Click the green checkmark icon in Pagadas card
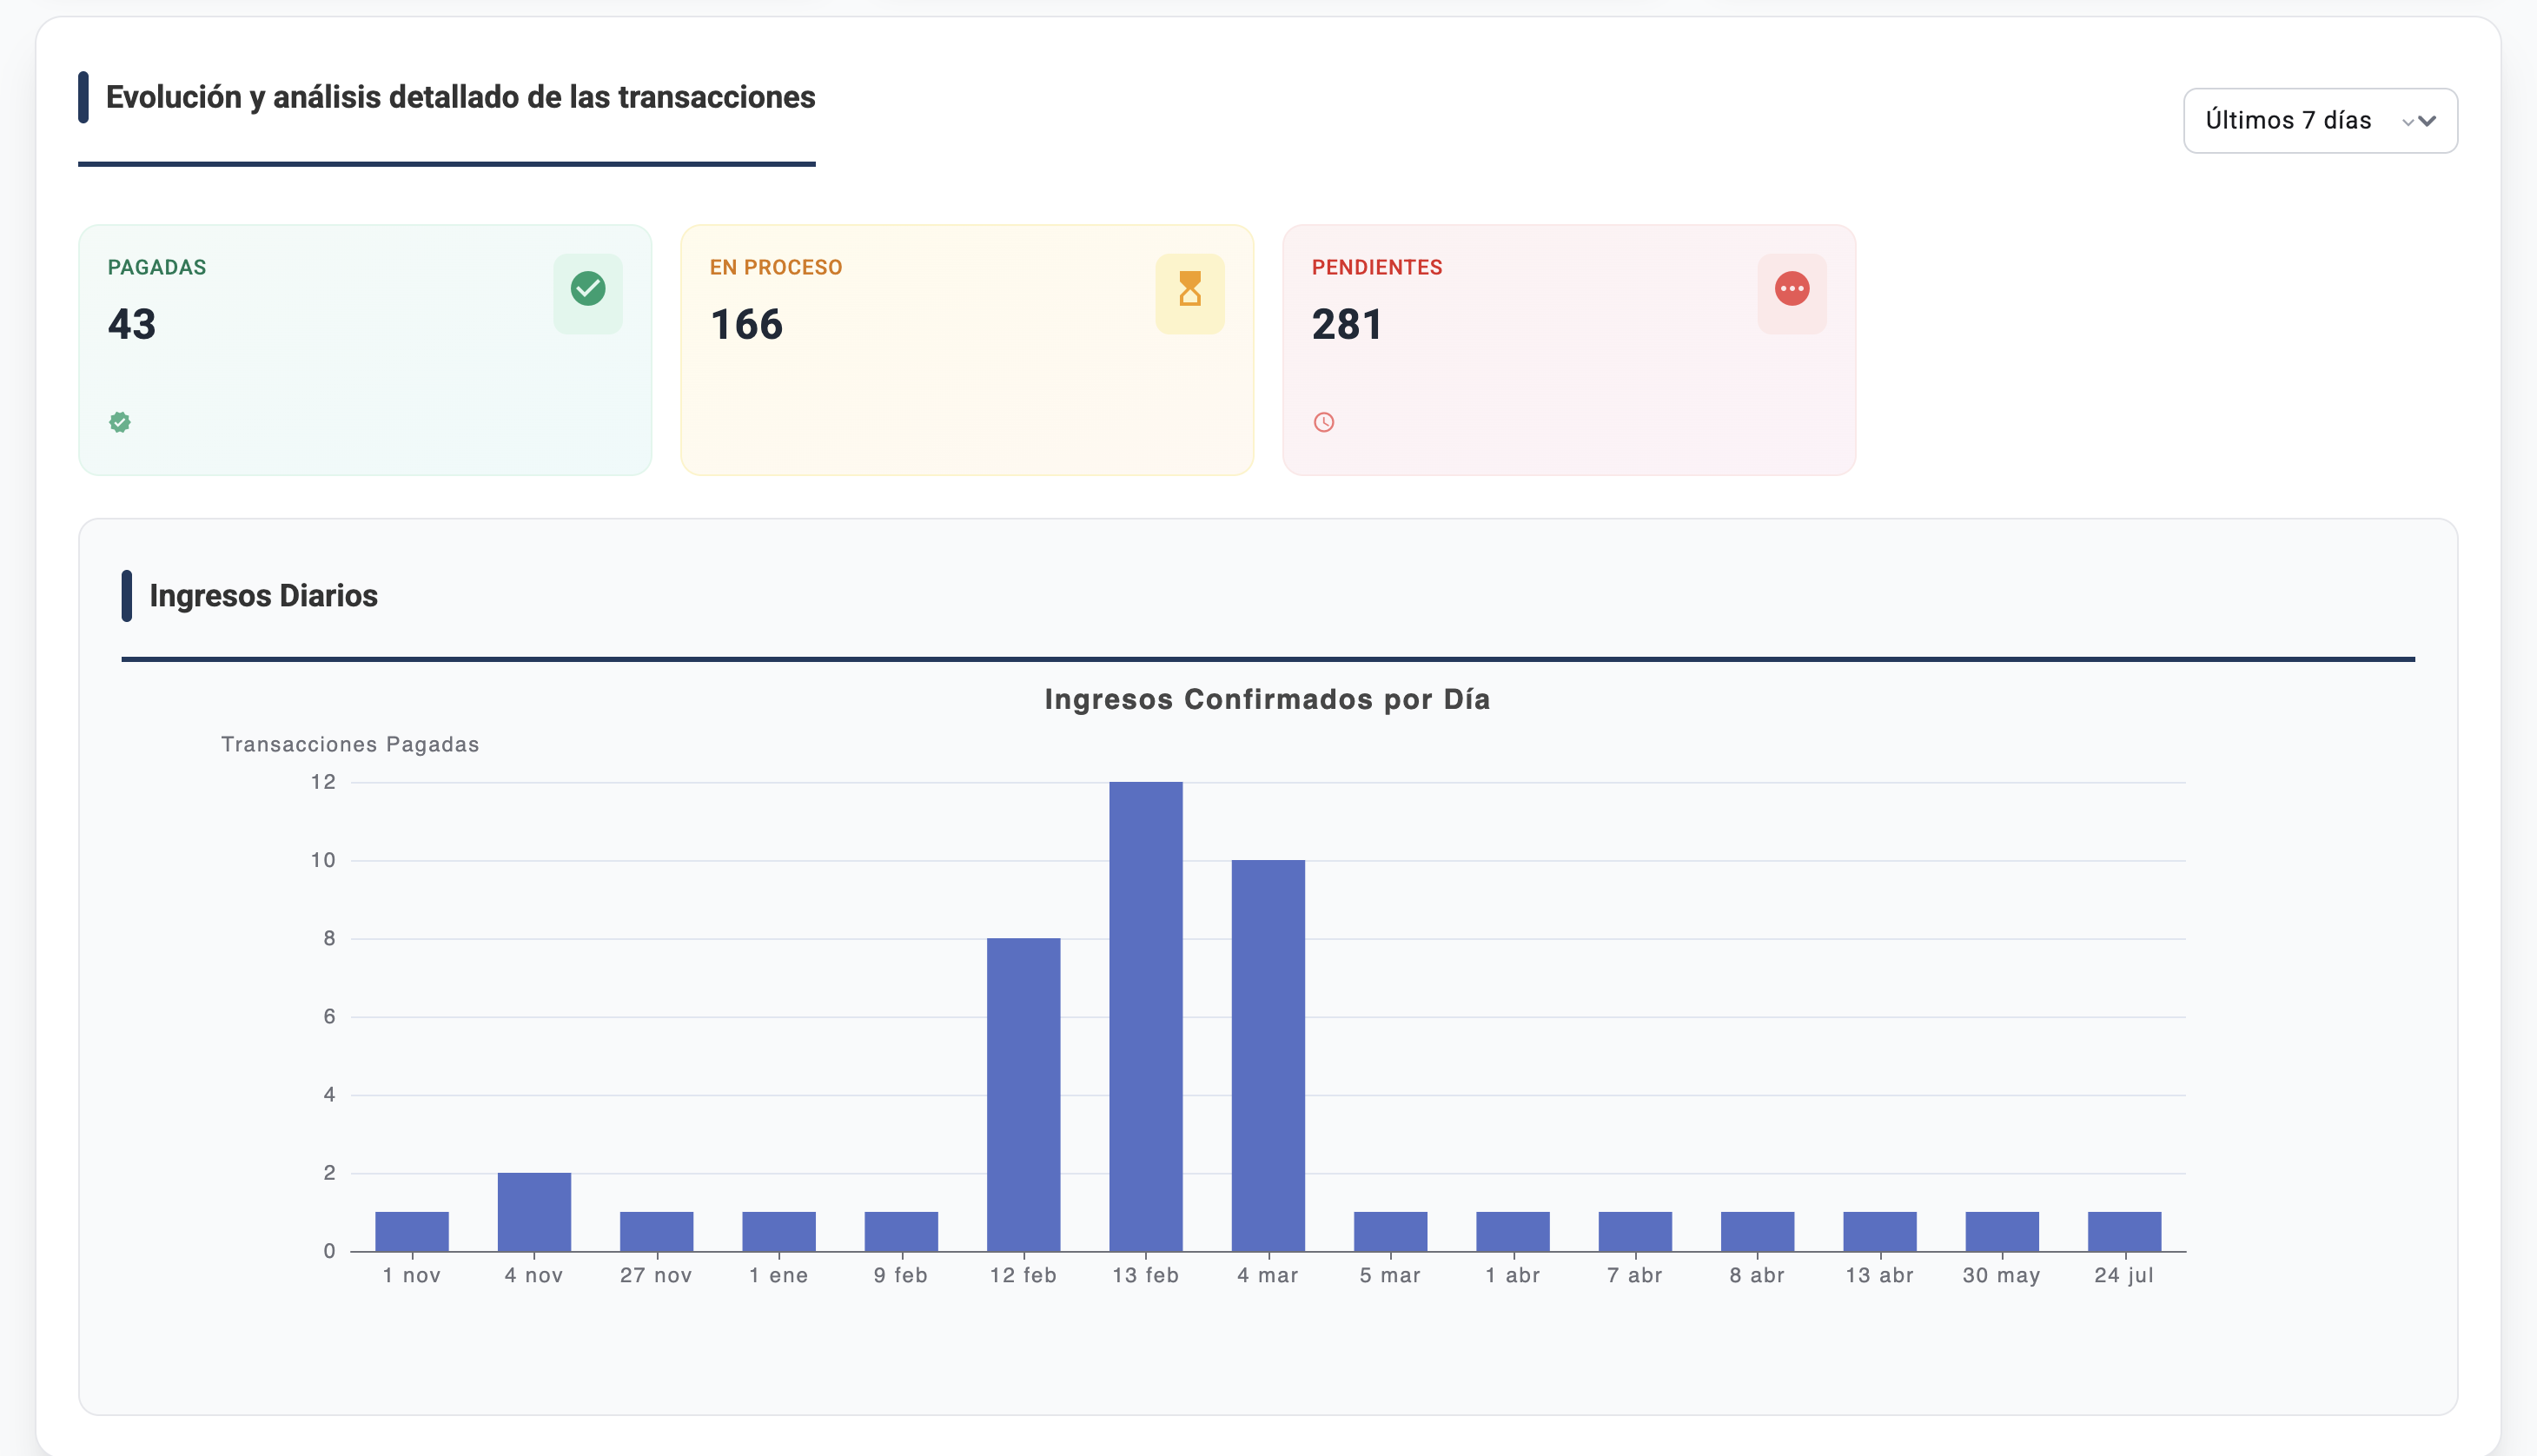 (588, 289)
